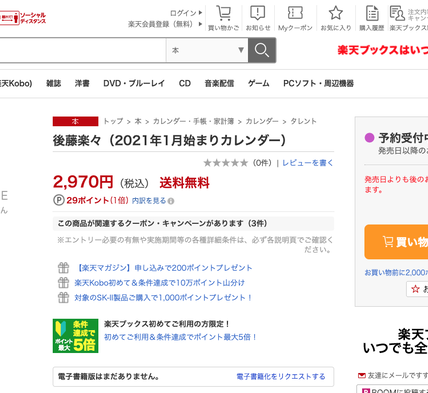Select the 雑誌 nav tab
Screen dimensions: 428x393
54,83
